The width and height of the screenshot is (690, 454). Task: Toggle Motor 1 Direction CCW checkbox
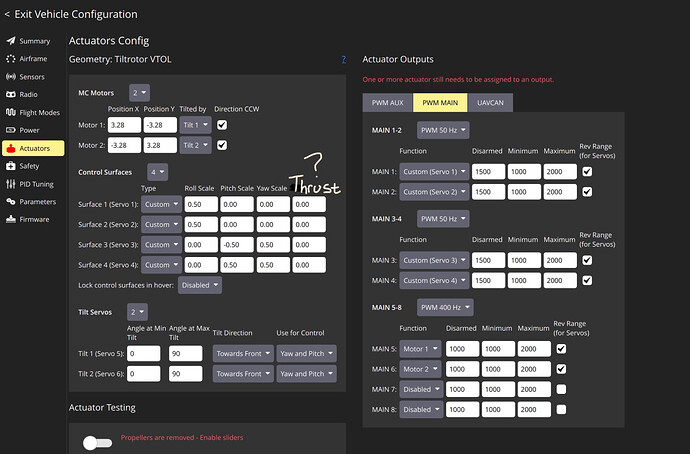pyautogui.click(x=222, y=125)
